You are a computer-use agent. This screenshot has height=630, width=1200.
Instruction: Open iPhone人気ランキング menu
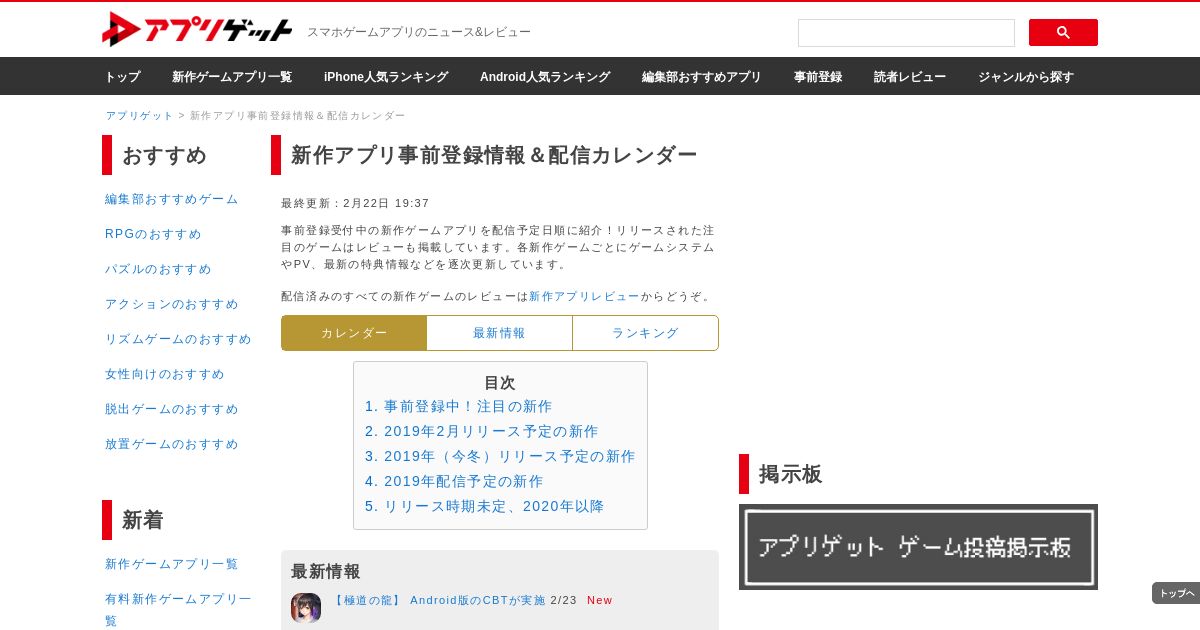coord(386,77)
